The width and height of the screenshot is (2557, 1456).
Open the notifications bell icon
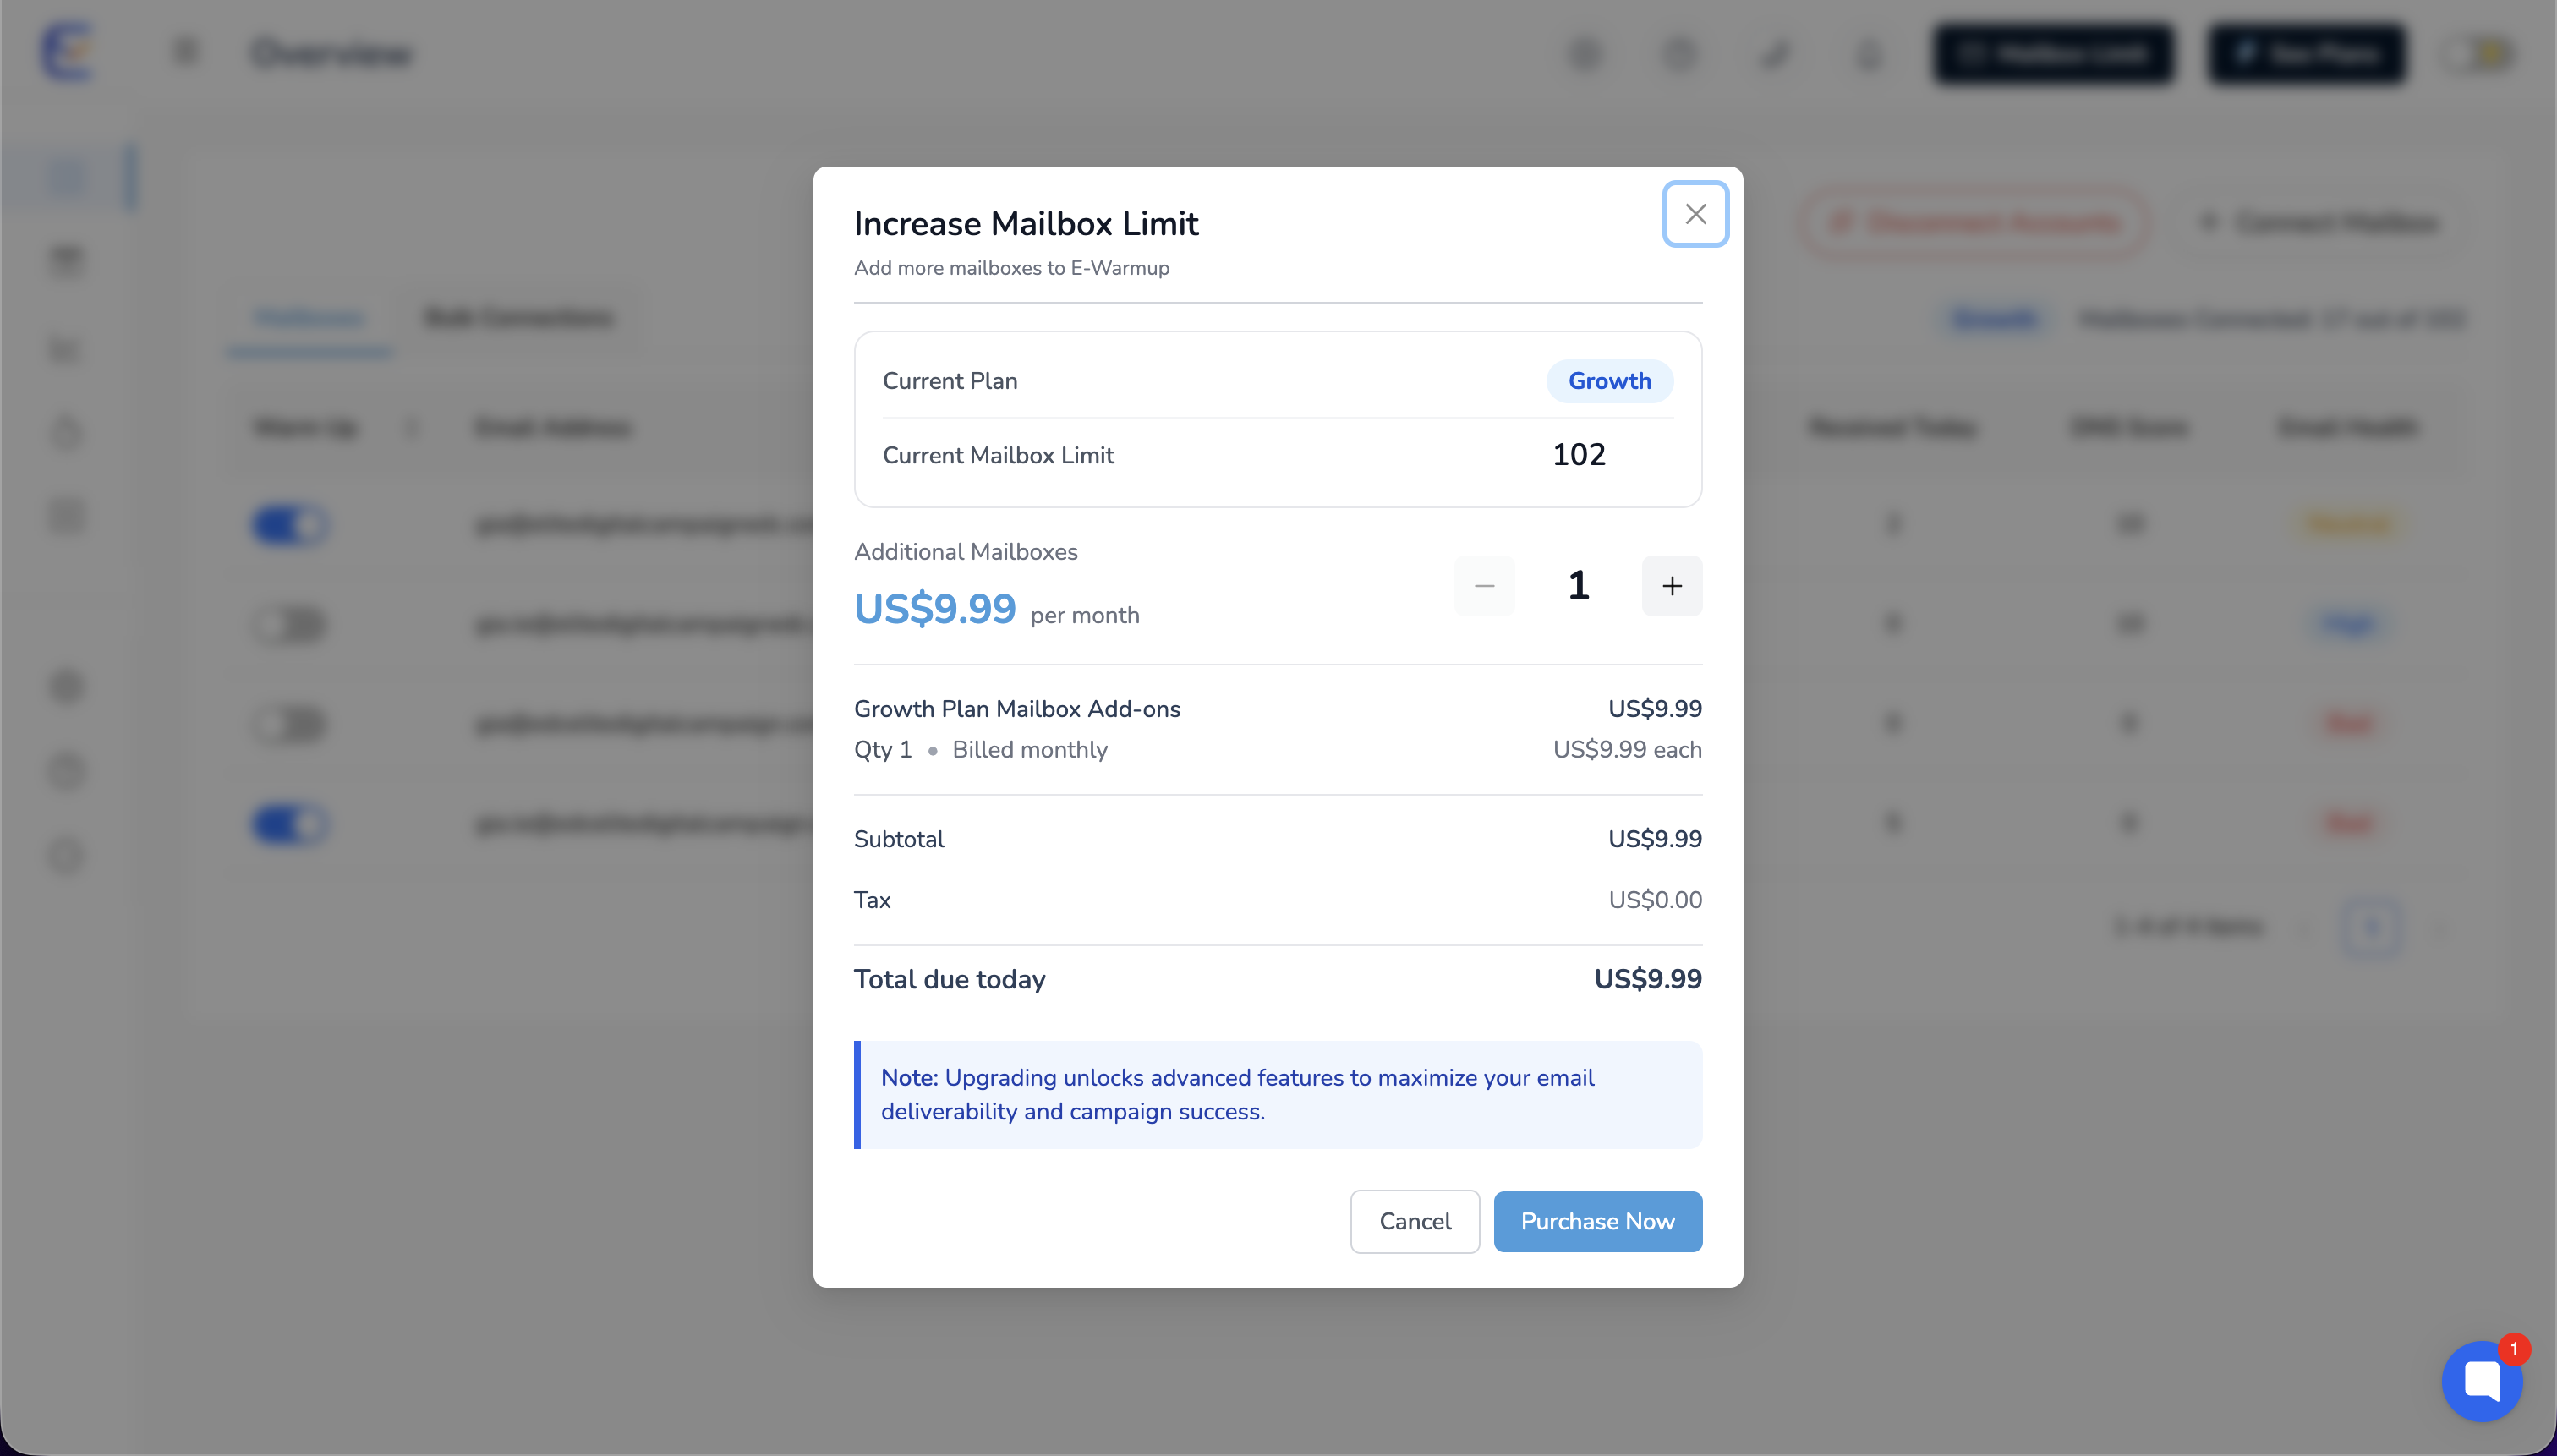[x=1869, y=53]
